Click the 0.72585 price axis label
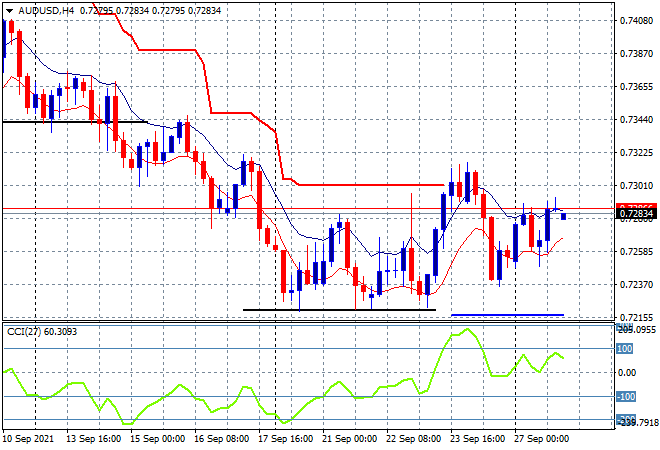Image resolution: width=660 pixels, height=450 pixels. [x=636, y=252]
